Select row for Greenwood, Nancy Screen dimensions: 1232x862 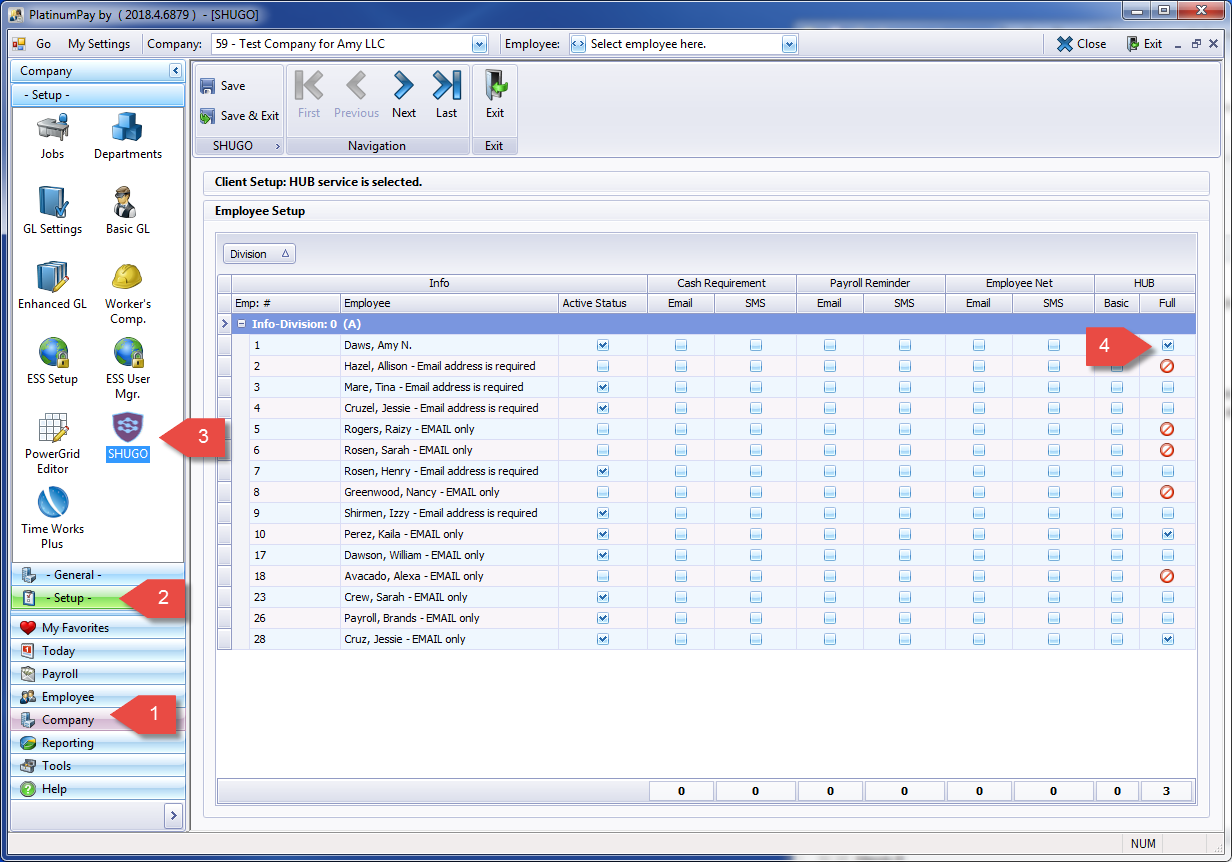click(x=706, y=492)
